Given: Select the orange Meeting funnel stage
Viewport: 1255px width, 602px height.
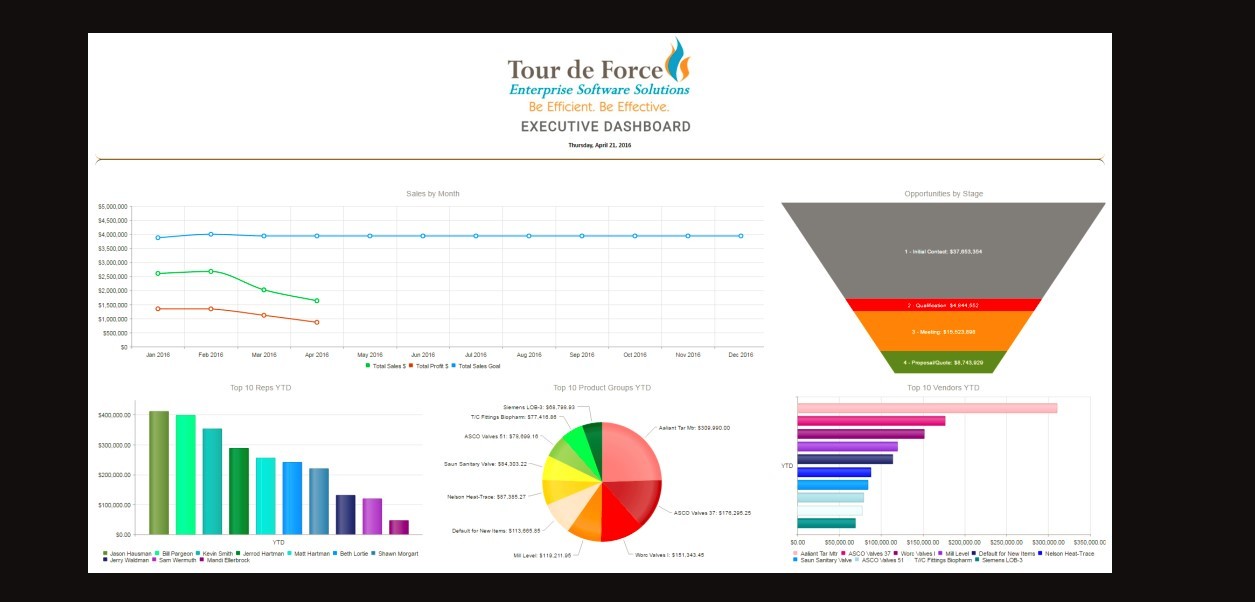Looking at the screenshot, I should click(943, 331).
